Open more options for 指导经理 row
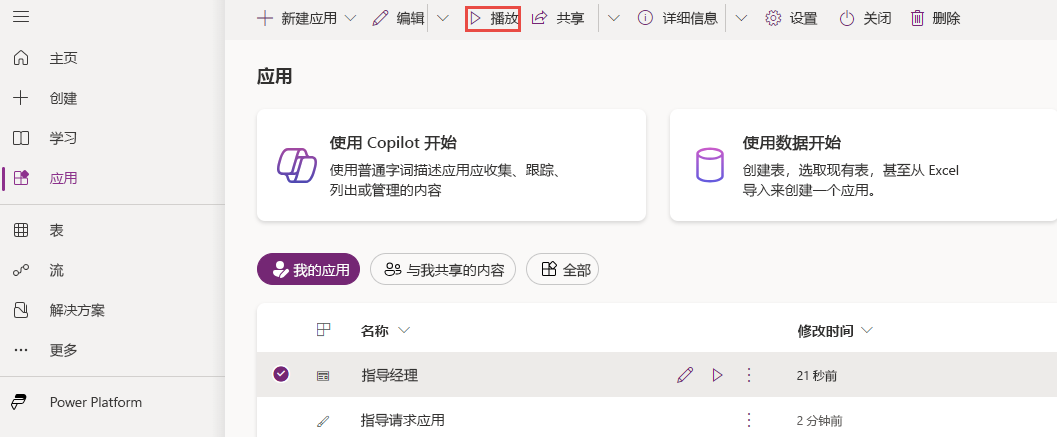 (748, 375)
